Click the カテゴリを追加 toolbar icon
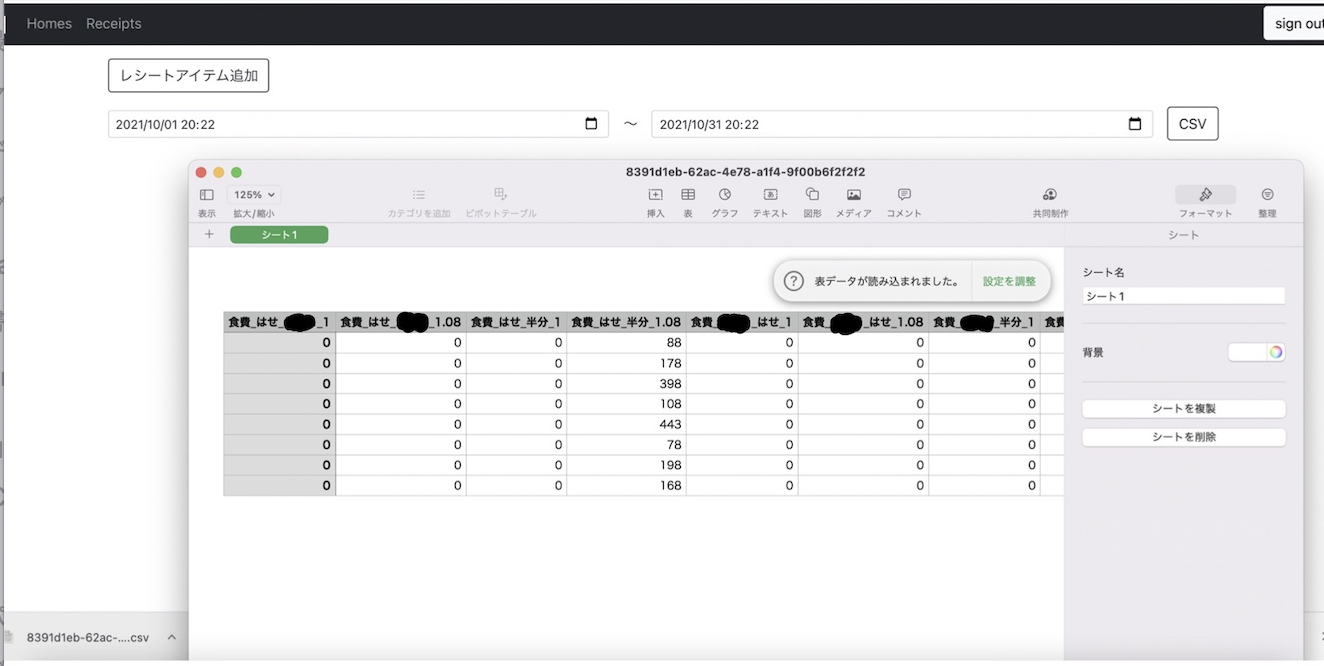The image size is (1324, 666). 419,195
